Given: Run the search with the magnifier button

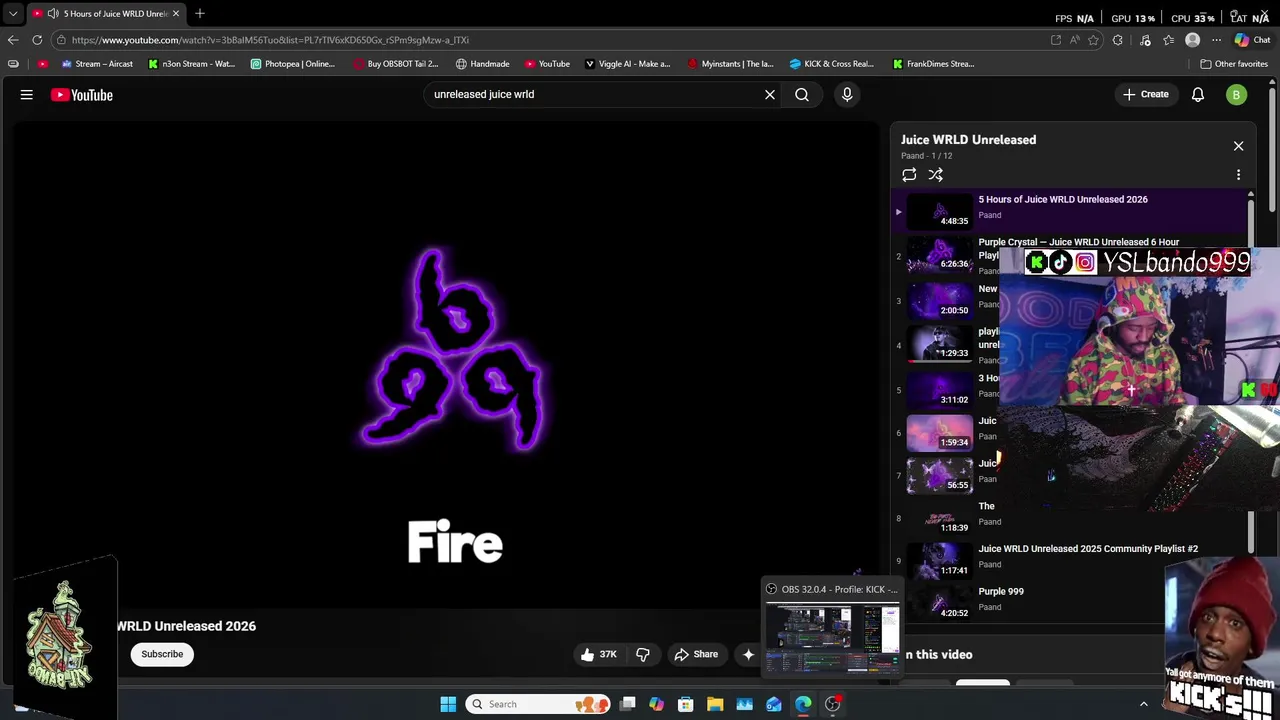Looking at the screenshot, I should pos(802,95).
